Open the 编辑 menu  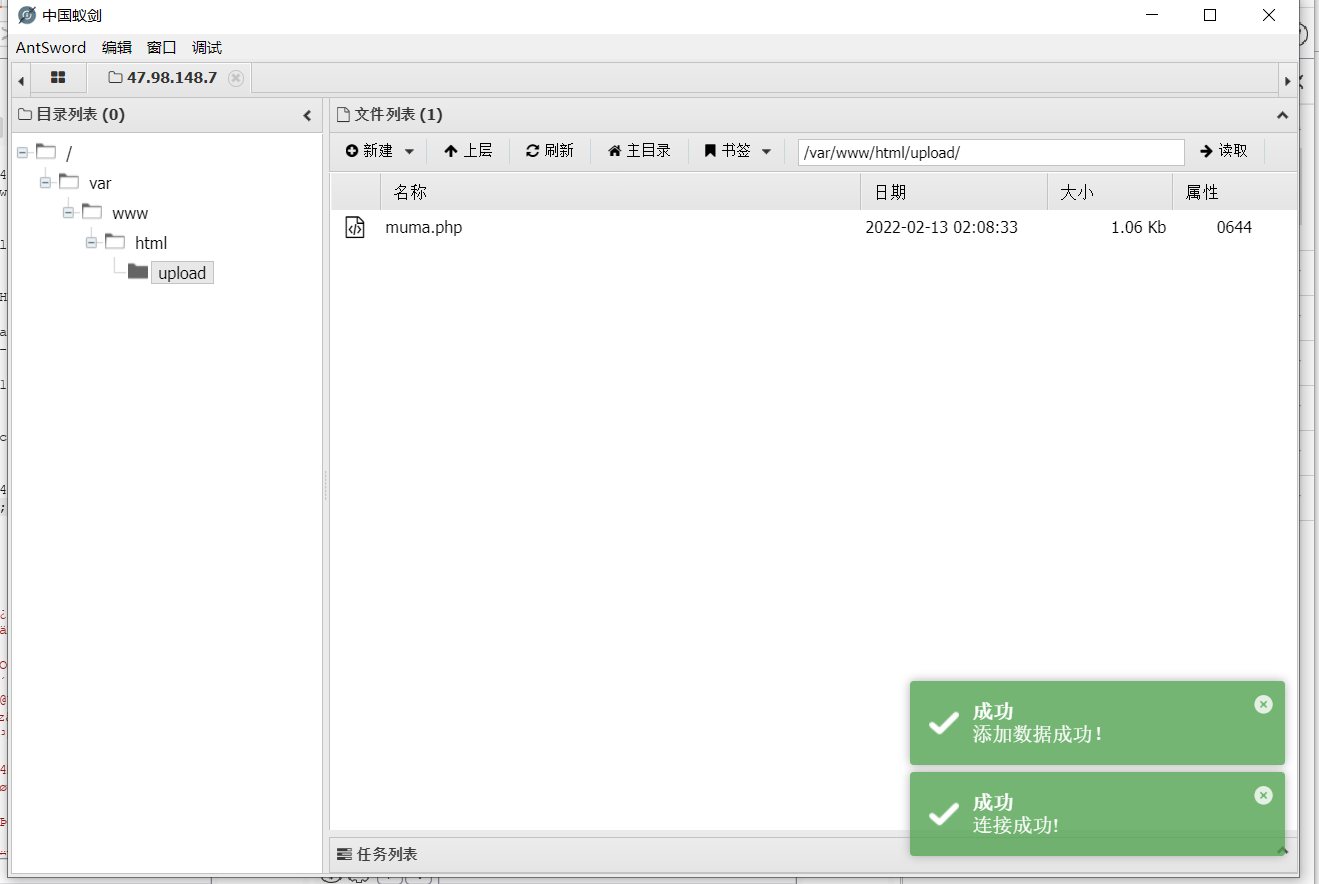point(116,47)
